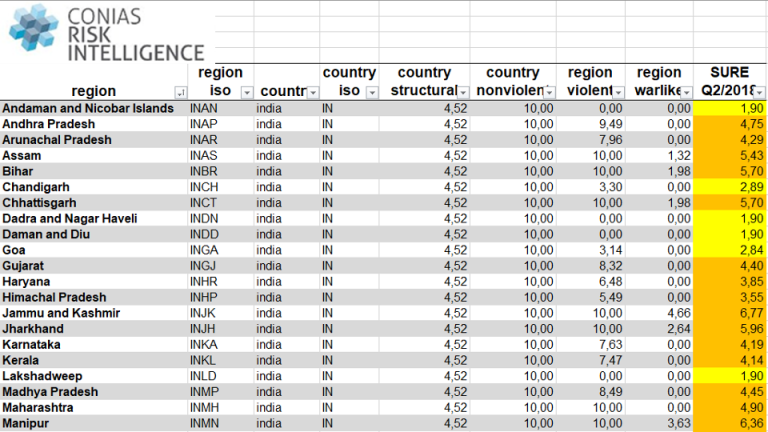Select the INGA region iso cell
The image size is (768, 432).
point(204,250)
